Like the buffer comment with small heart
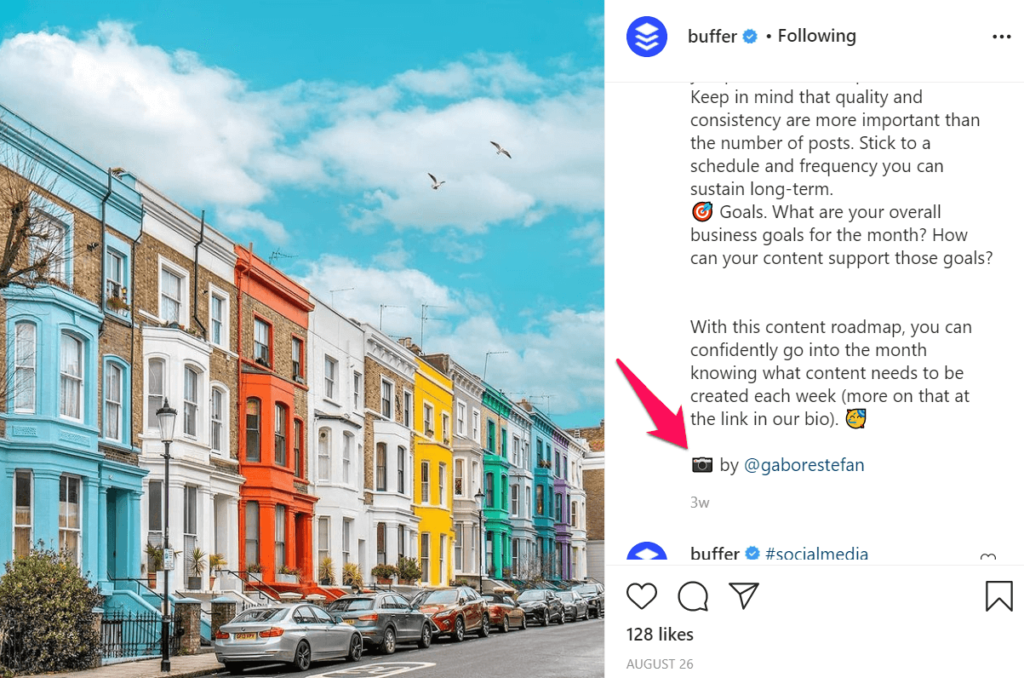 tap(988, 557)
